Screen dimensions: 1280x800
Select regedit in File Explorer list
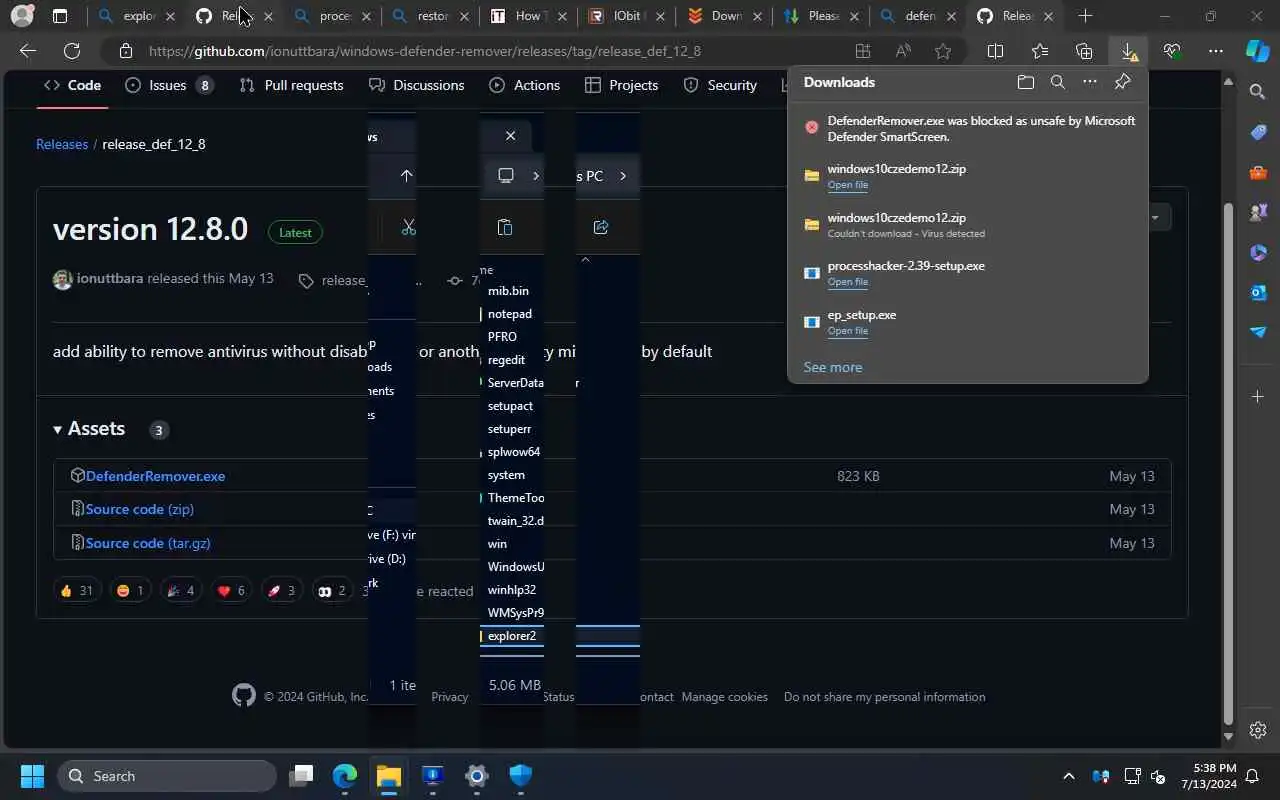click(506, 360)
